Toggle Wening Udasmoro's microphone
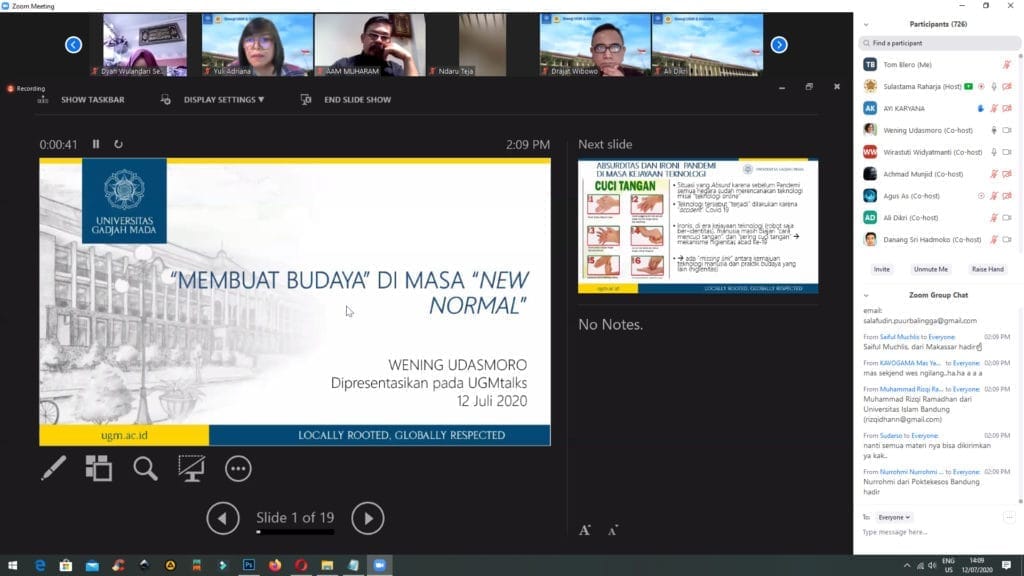1024x576 pixels. pos(994,131)
